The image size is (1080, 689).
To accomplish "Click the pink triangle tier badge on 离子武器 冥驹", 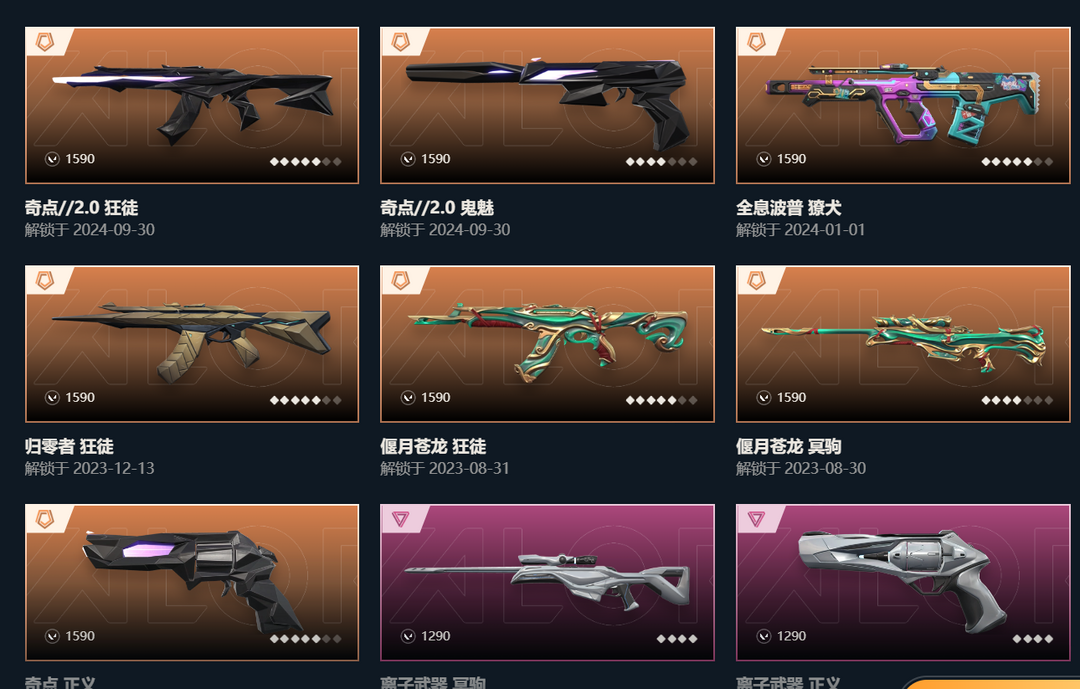I will [x=400, y=519].
